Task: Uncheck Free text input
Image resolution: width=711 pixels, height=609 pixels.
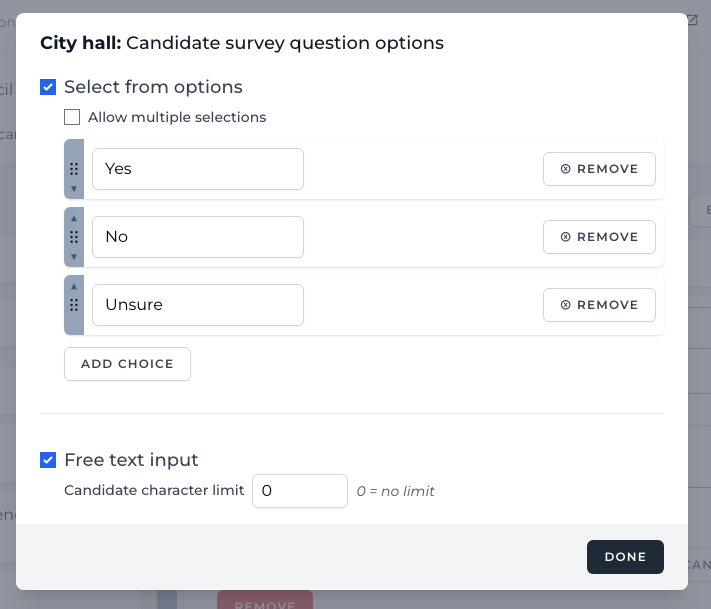Action: coord(48,460)
